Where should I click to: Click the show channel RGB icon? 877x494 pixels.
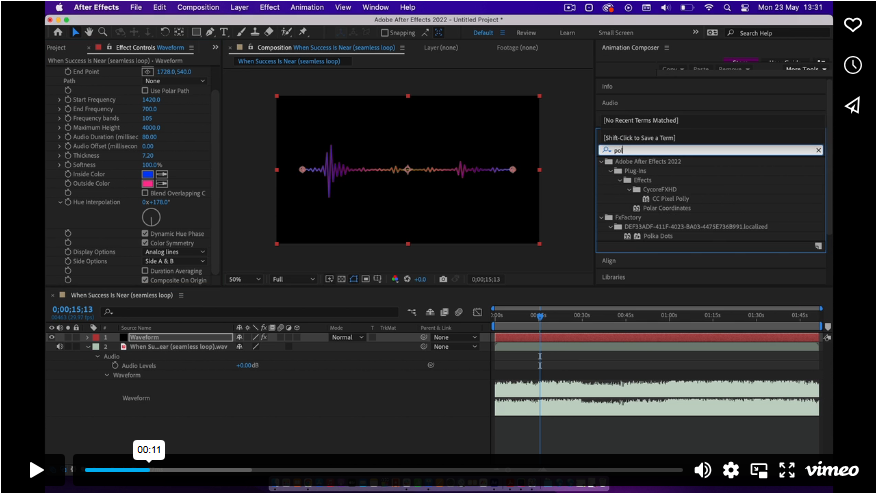click(395, 279)
